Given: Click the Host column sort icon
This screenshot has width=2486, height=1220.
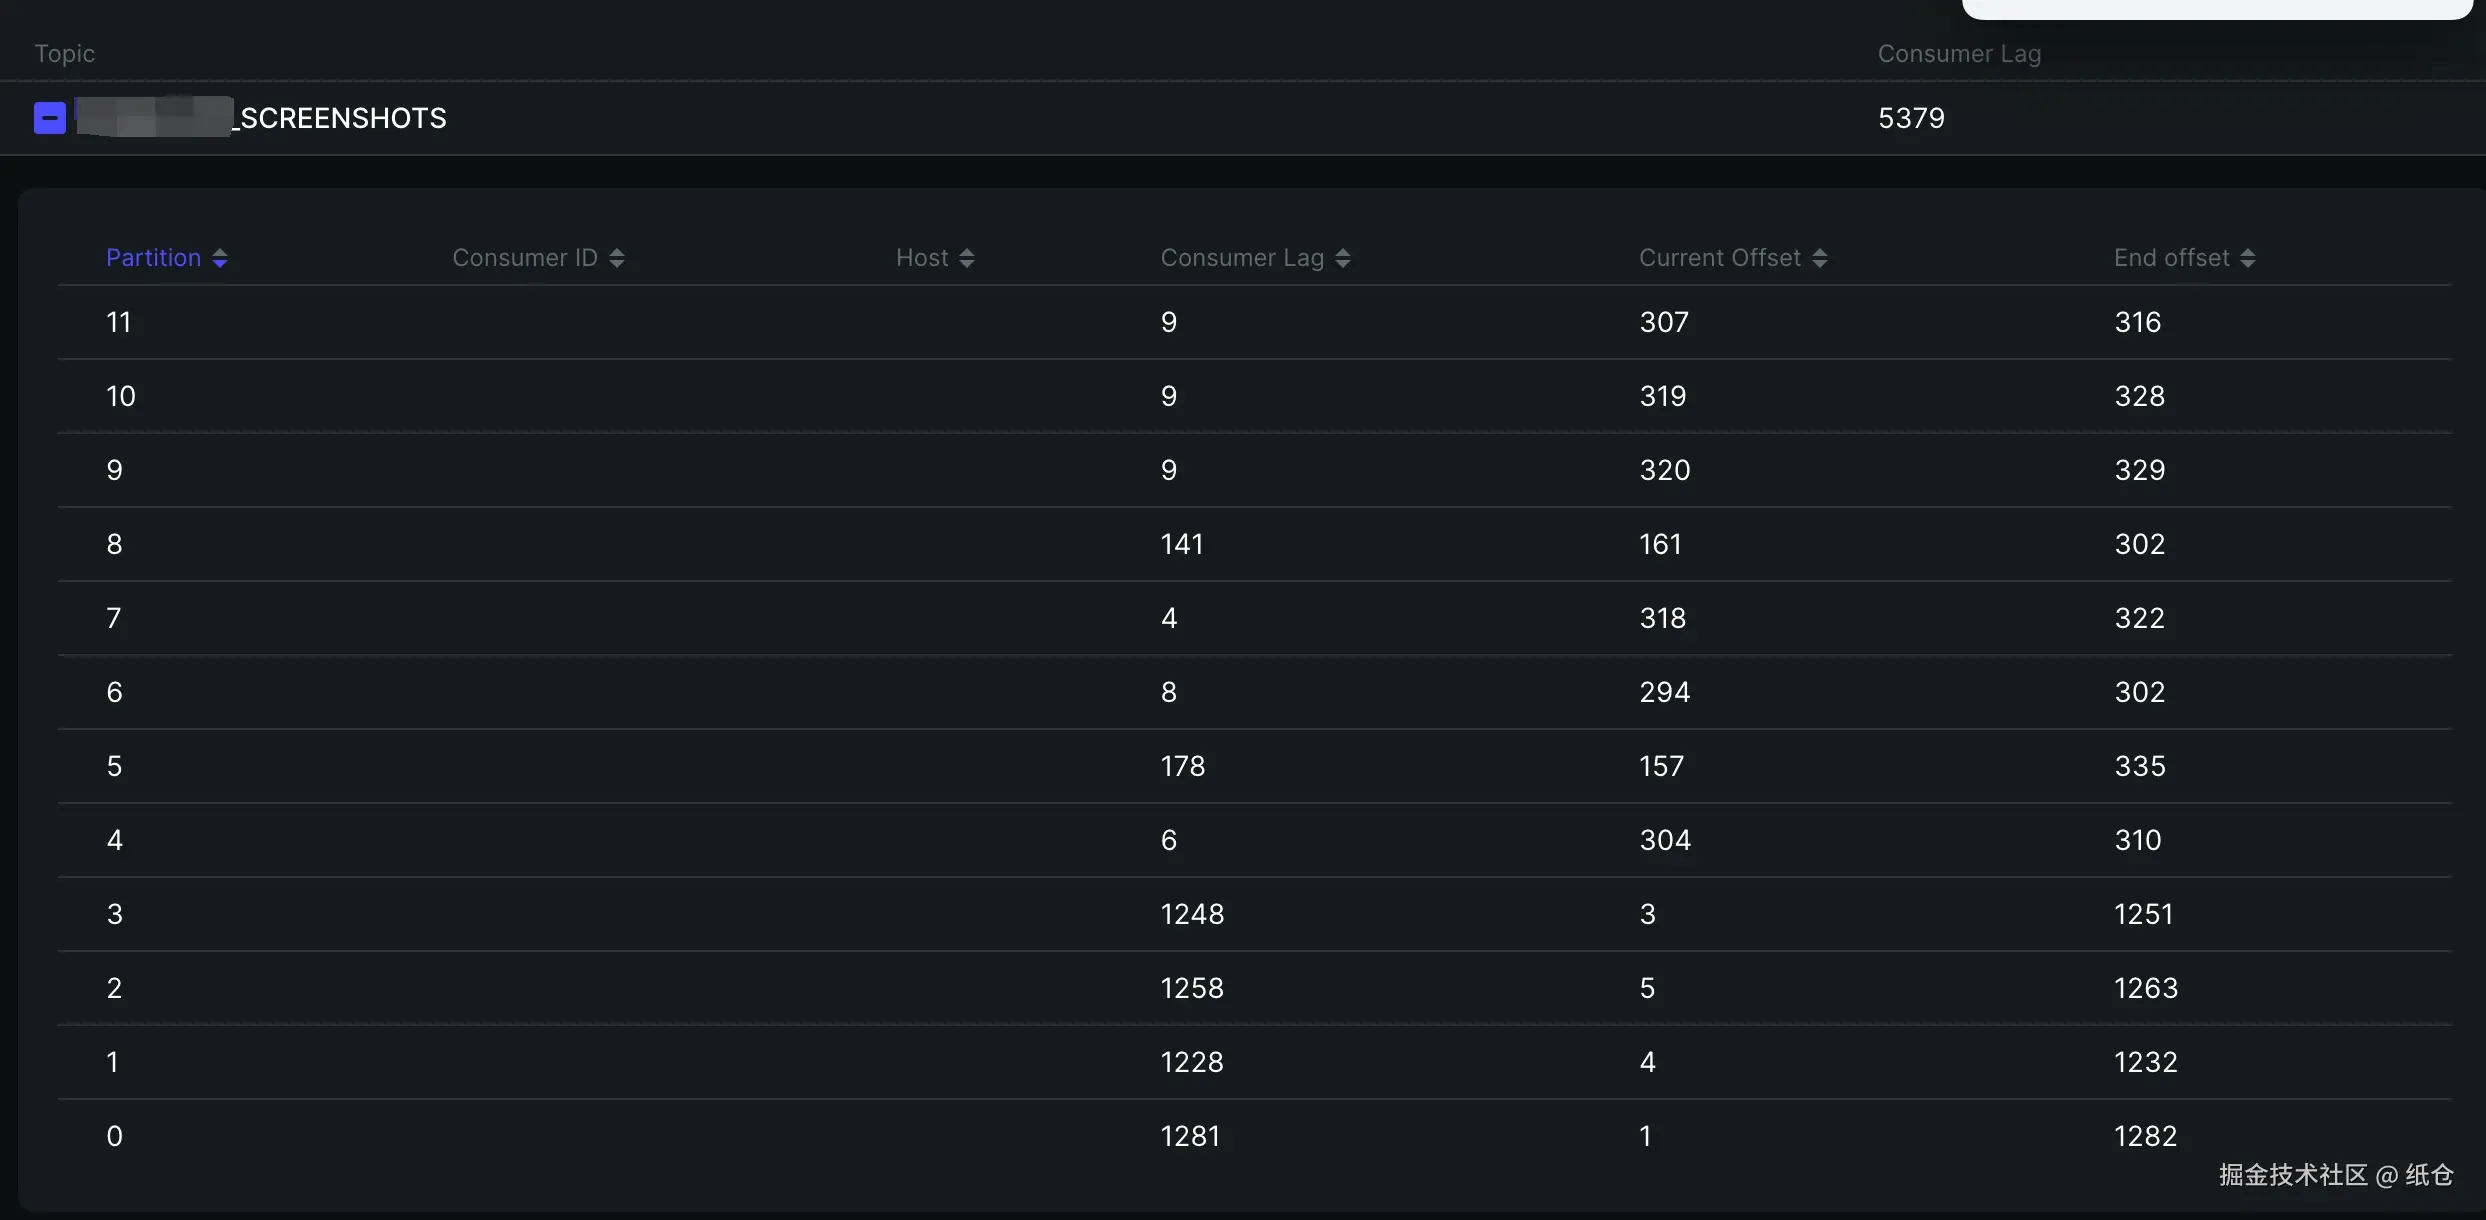Looking at the screenshot, I should pyautogui.click(x=967, y=258).
